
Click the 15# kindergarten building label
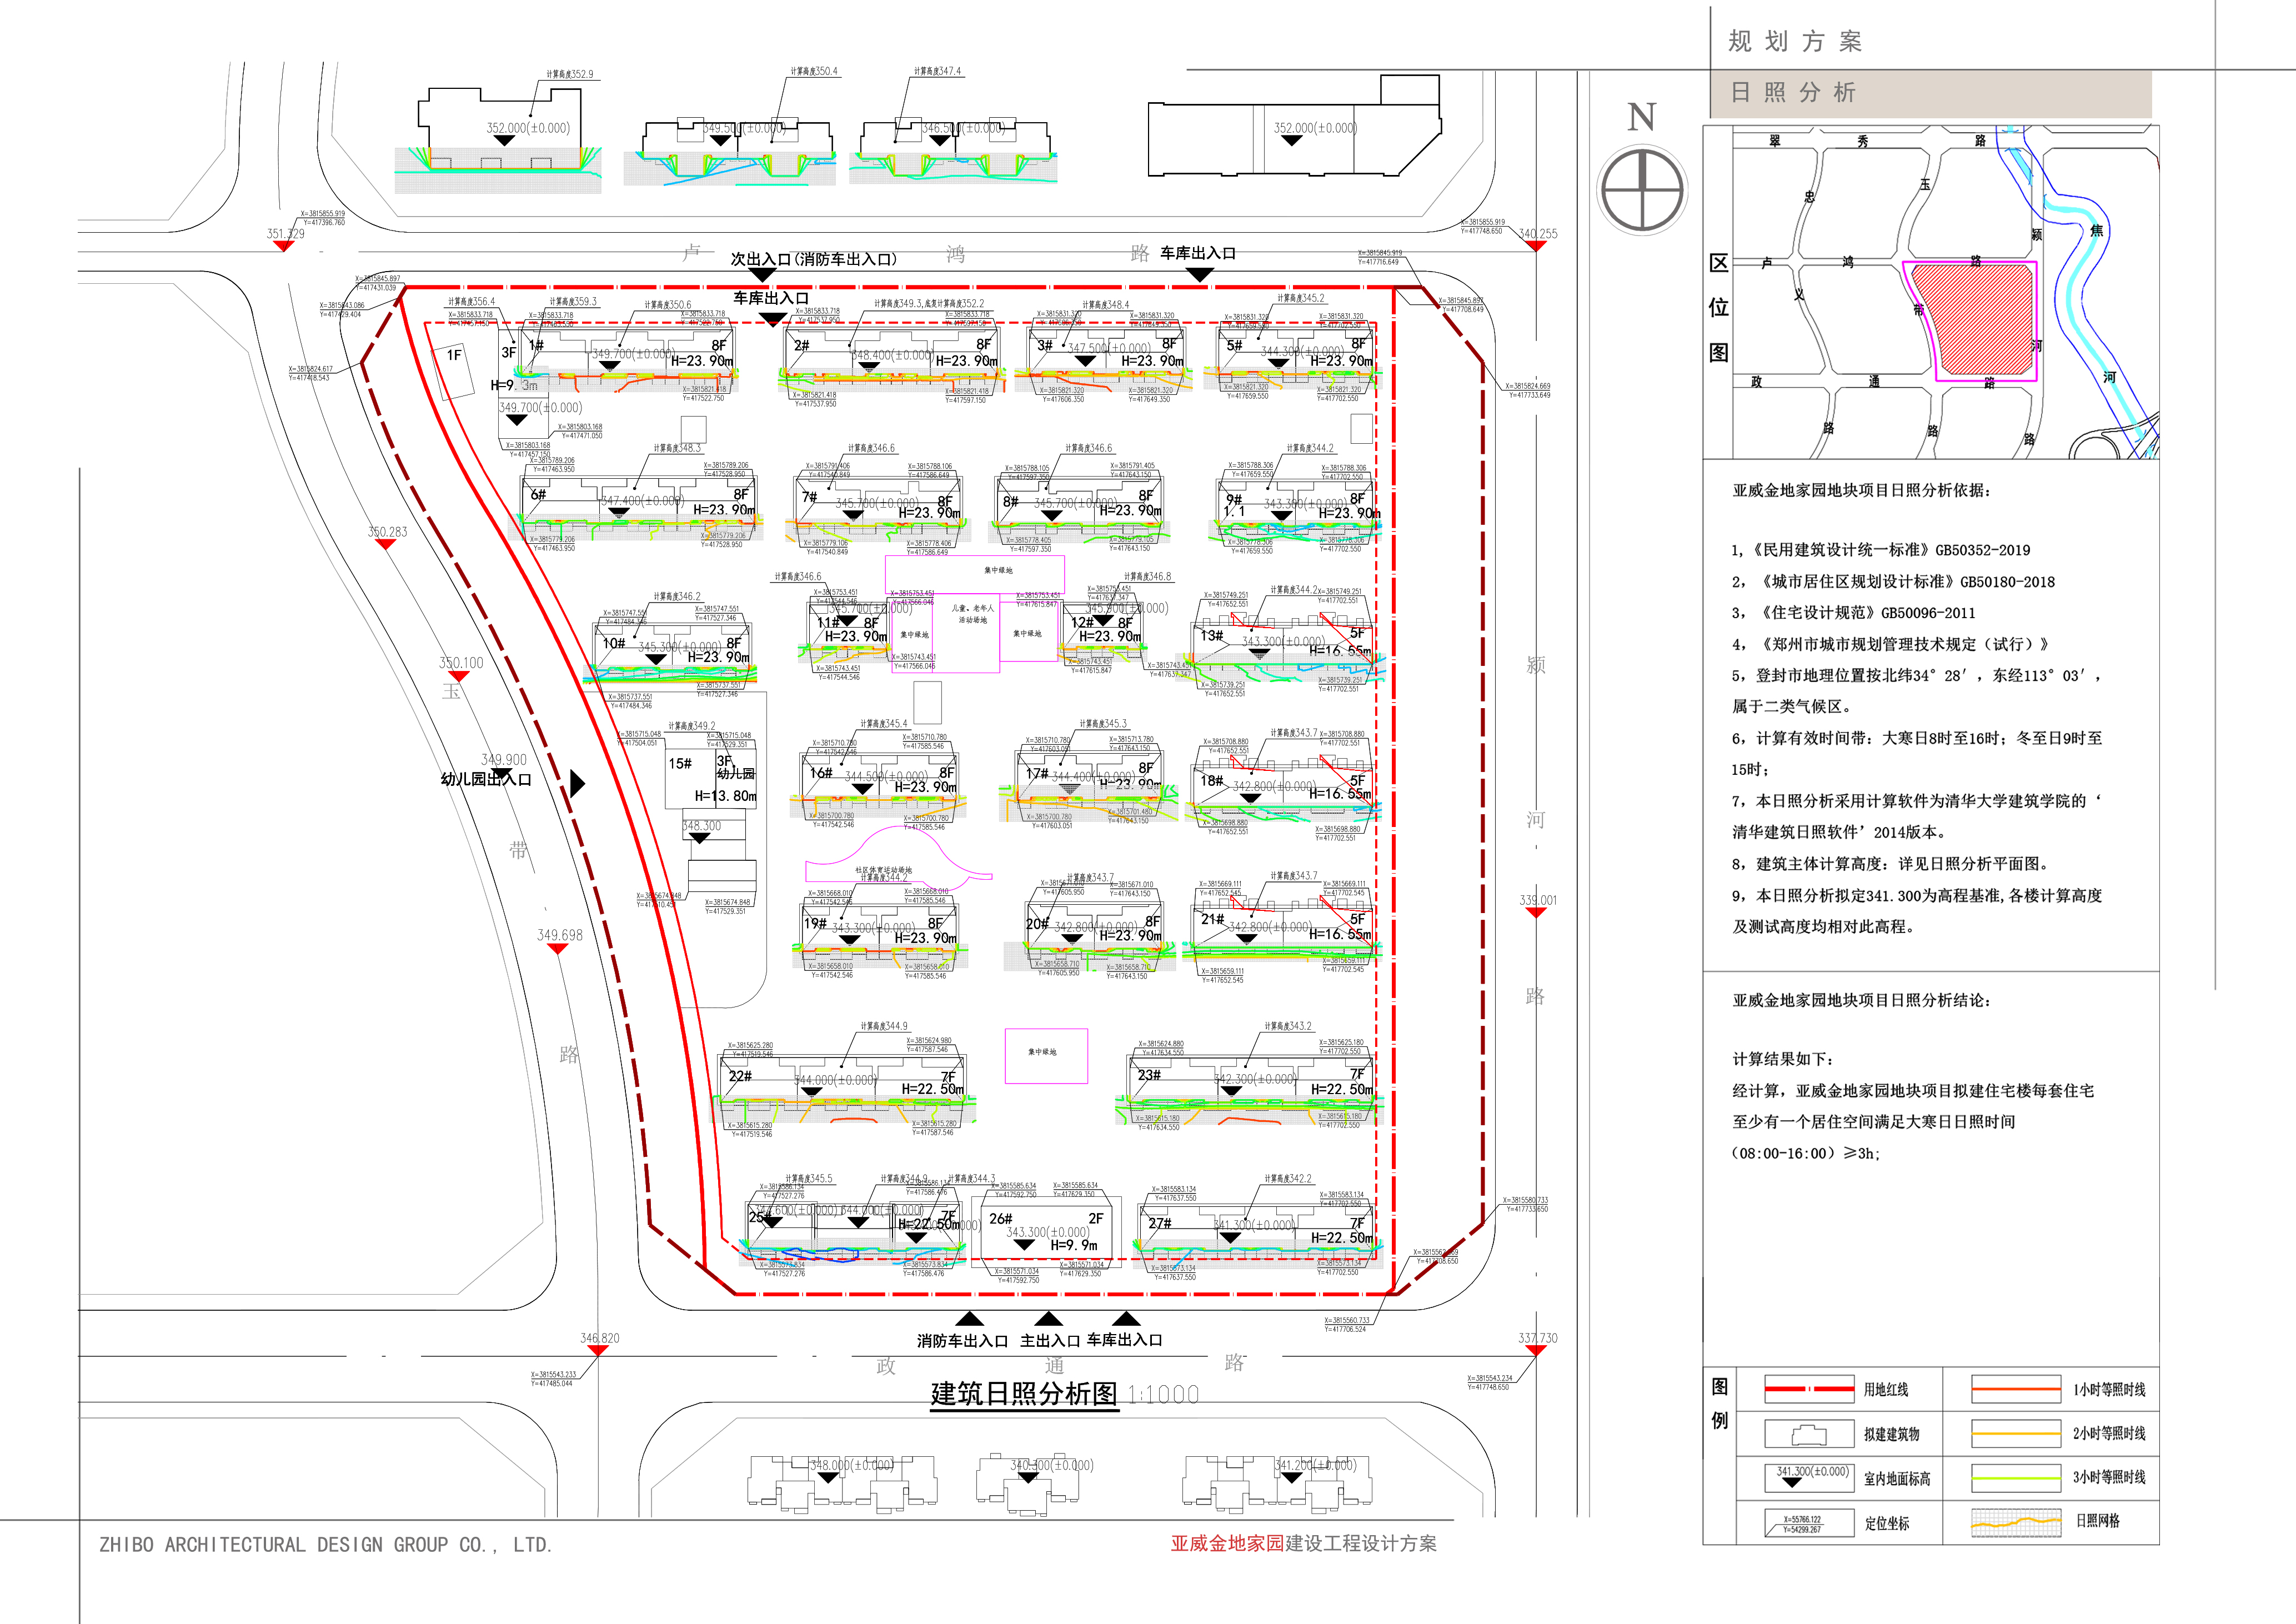point(680,763)
